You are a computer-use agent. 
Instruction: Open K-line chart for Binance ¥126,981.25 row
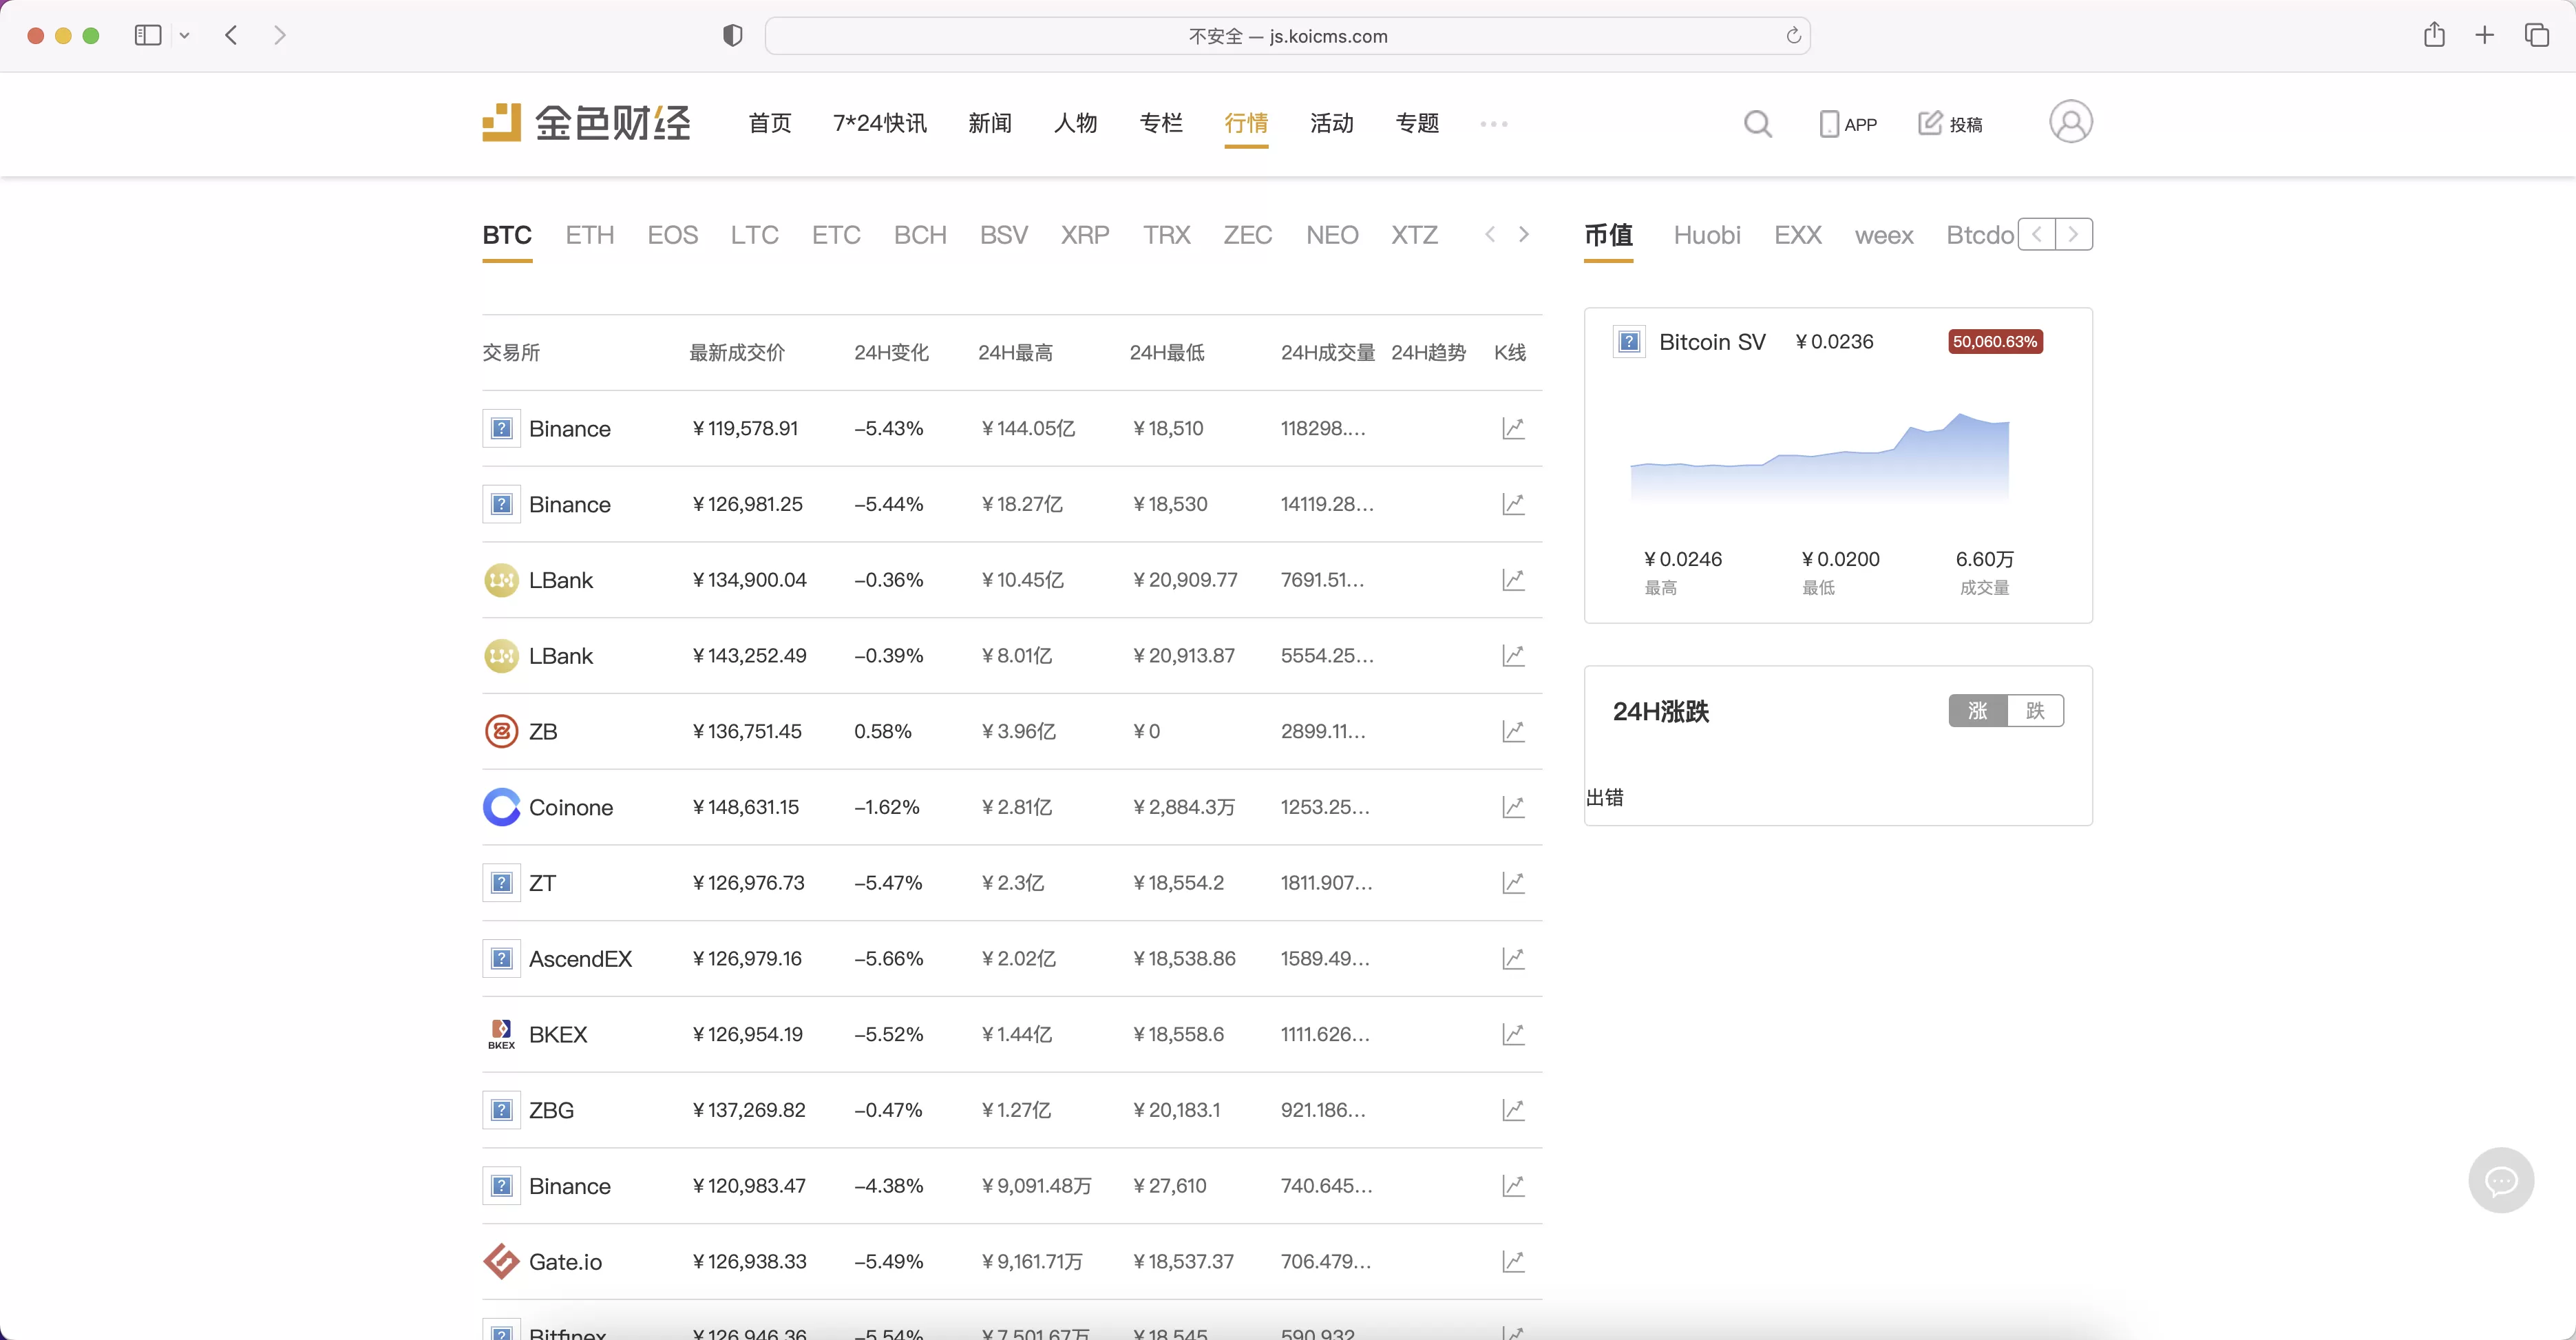1513,504
